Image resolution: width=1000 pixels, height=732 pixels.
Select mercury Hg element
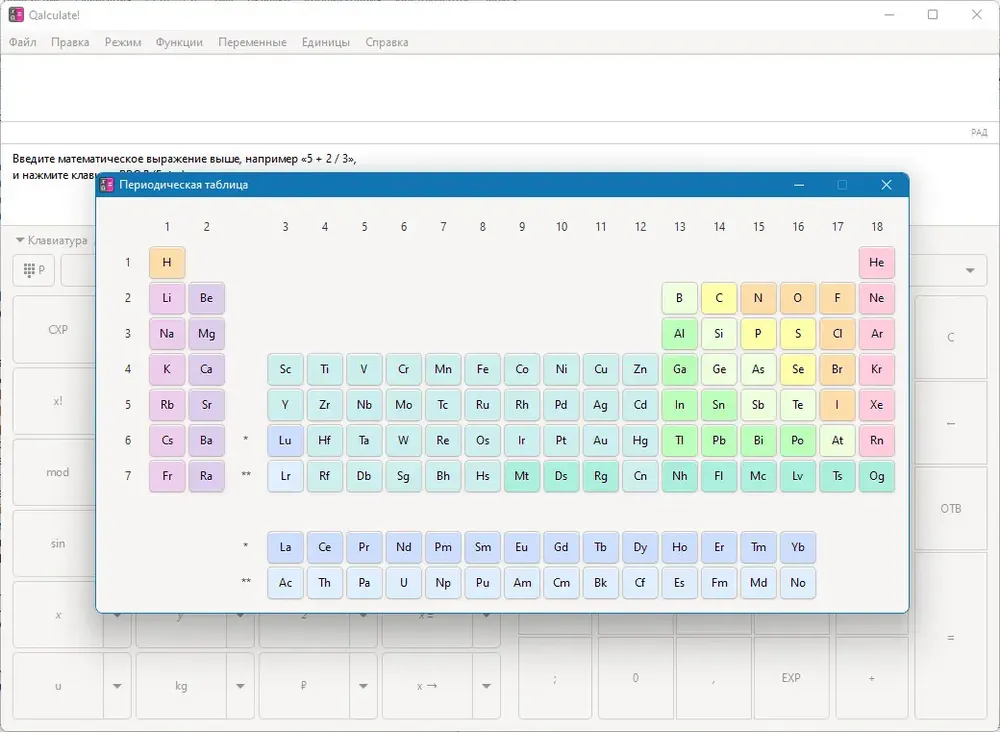(x=640, y=441)
